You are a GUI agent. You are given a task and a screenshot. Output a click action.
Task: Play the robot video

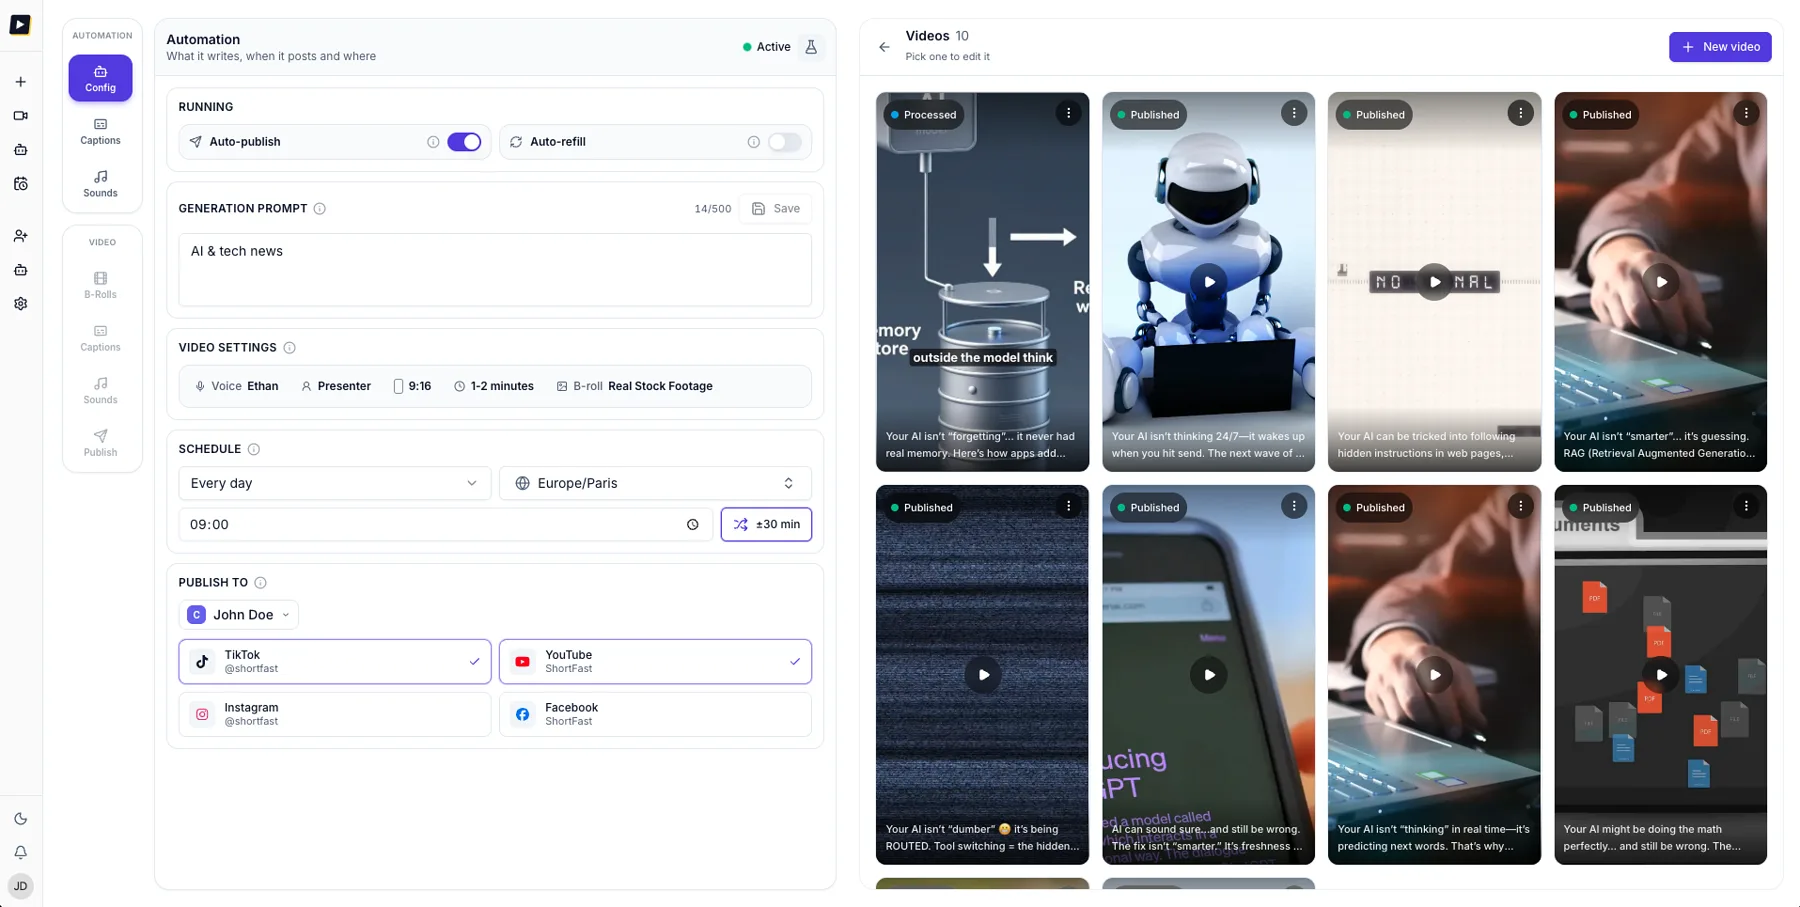click(x=1209, y=282)
